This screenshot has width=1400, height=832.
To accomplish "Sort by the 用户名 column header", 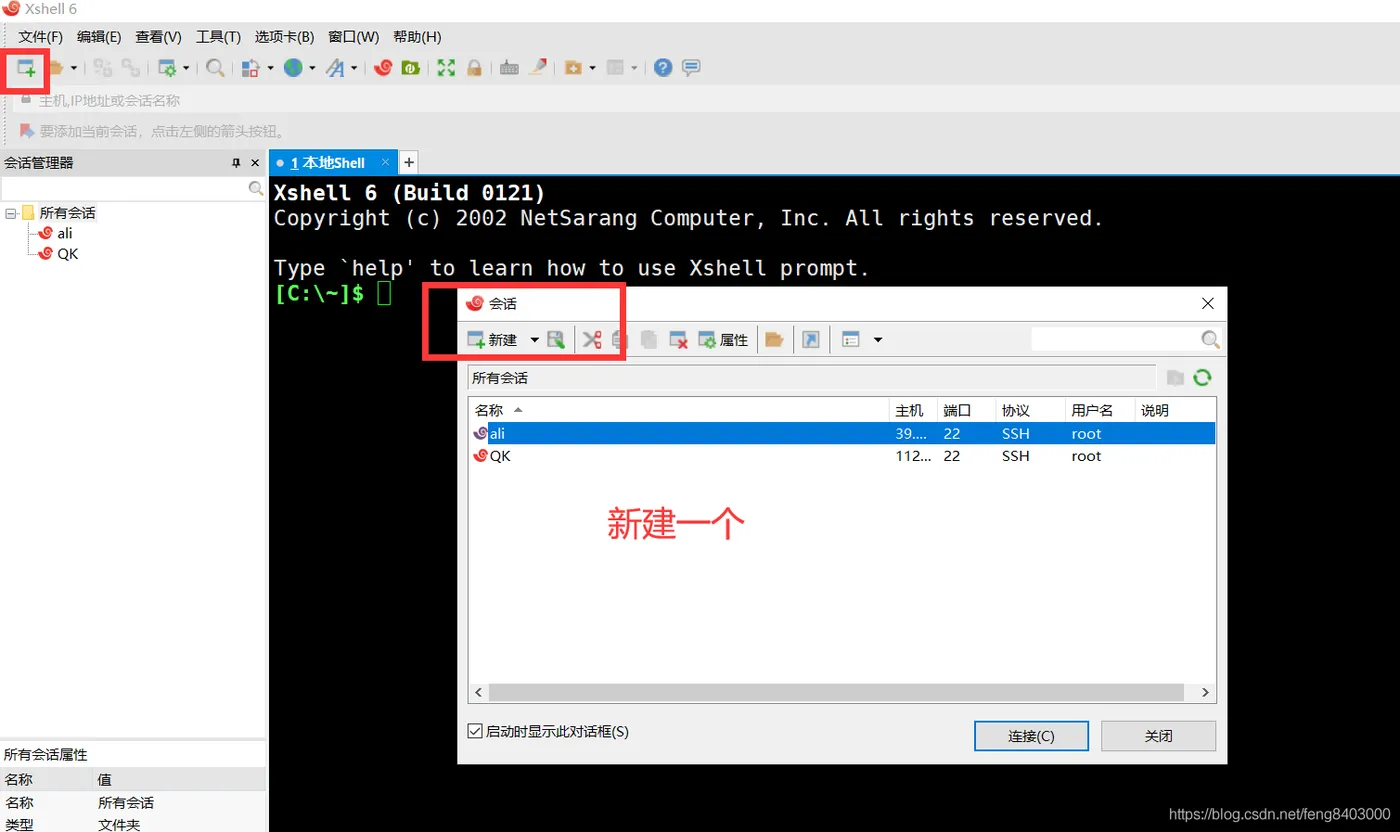I will point(1100,410).
